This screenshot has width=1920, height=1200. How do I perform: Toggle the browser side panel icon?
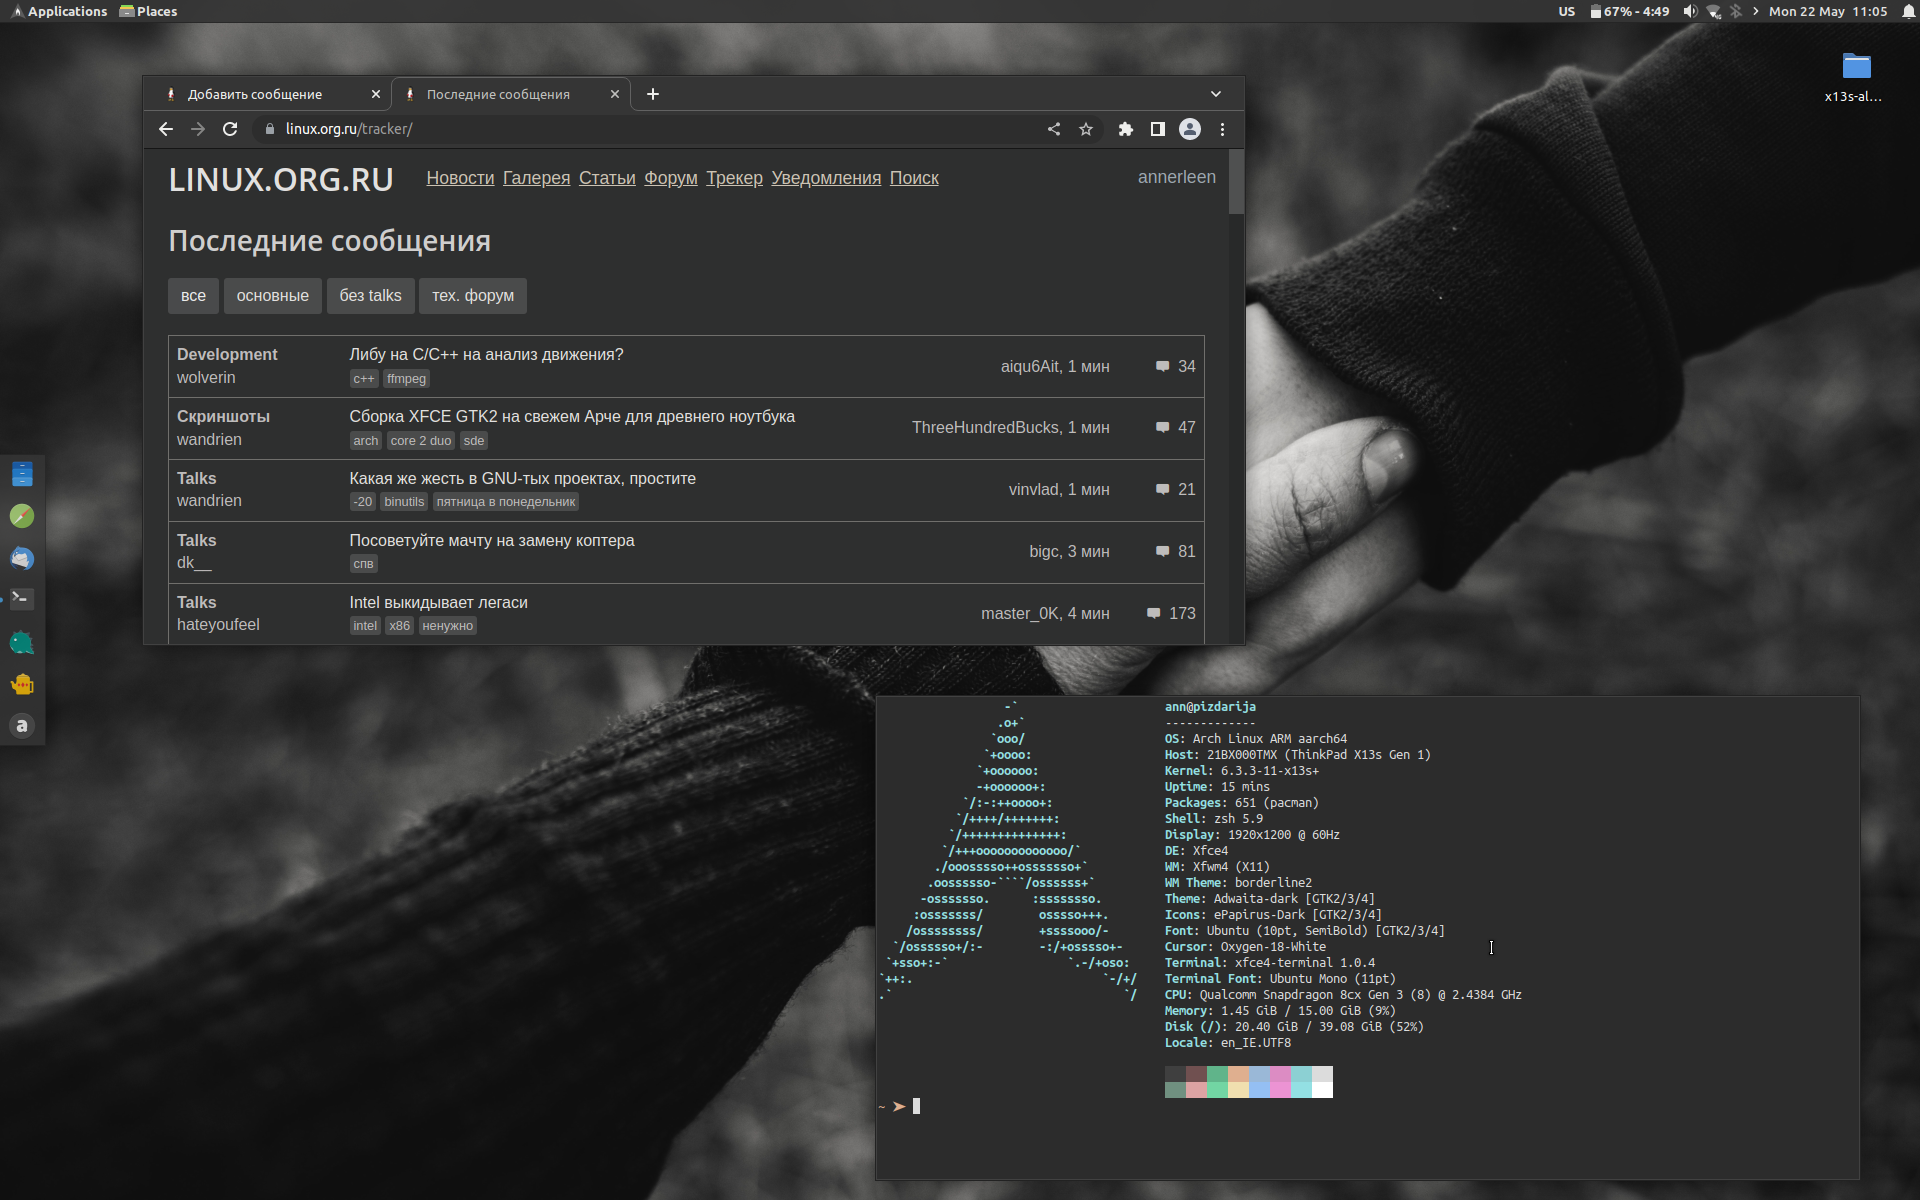tap(1158, 129)
